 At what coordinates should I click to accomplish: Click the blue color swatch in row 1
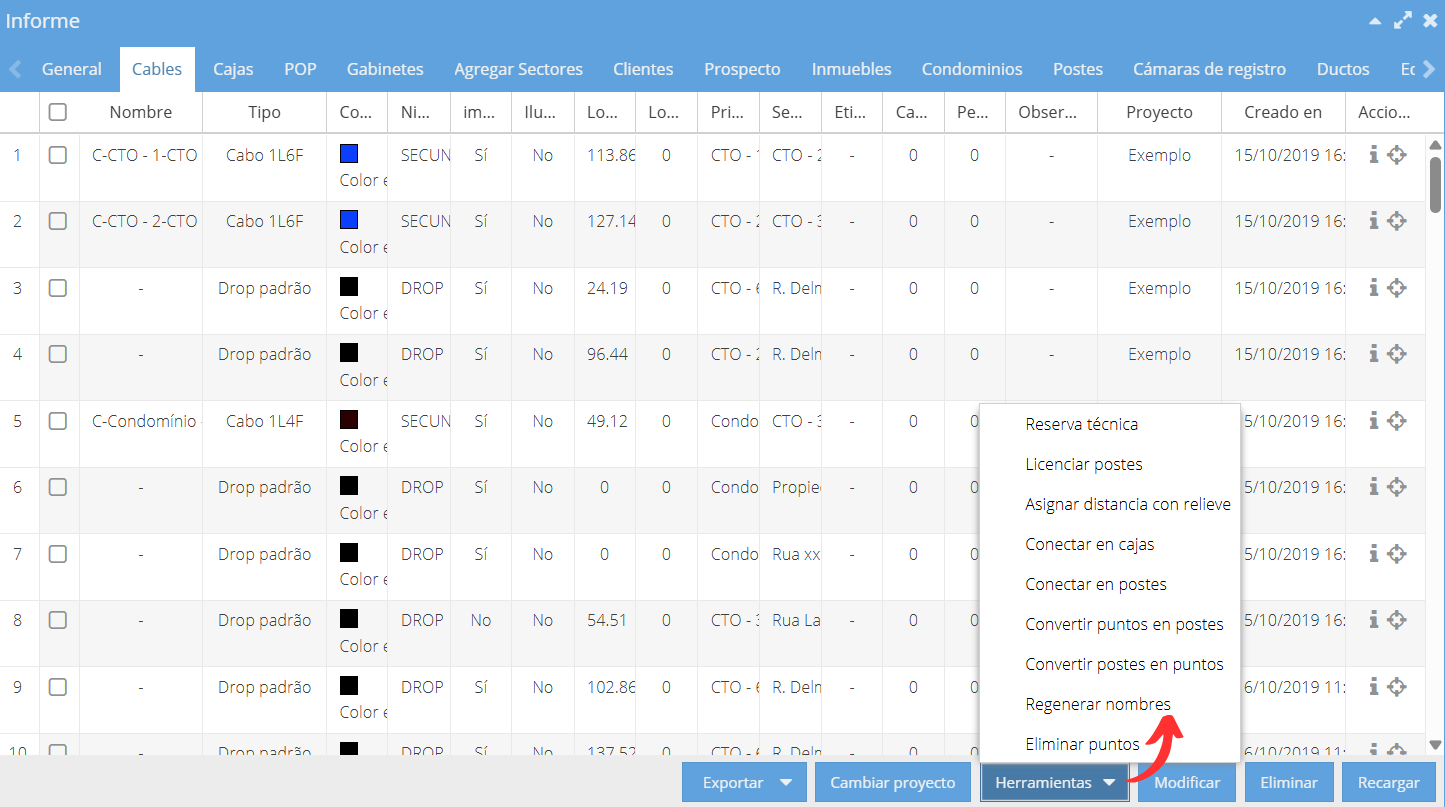(x=349, y=154)
